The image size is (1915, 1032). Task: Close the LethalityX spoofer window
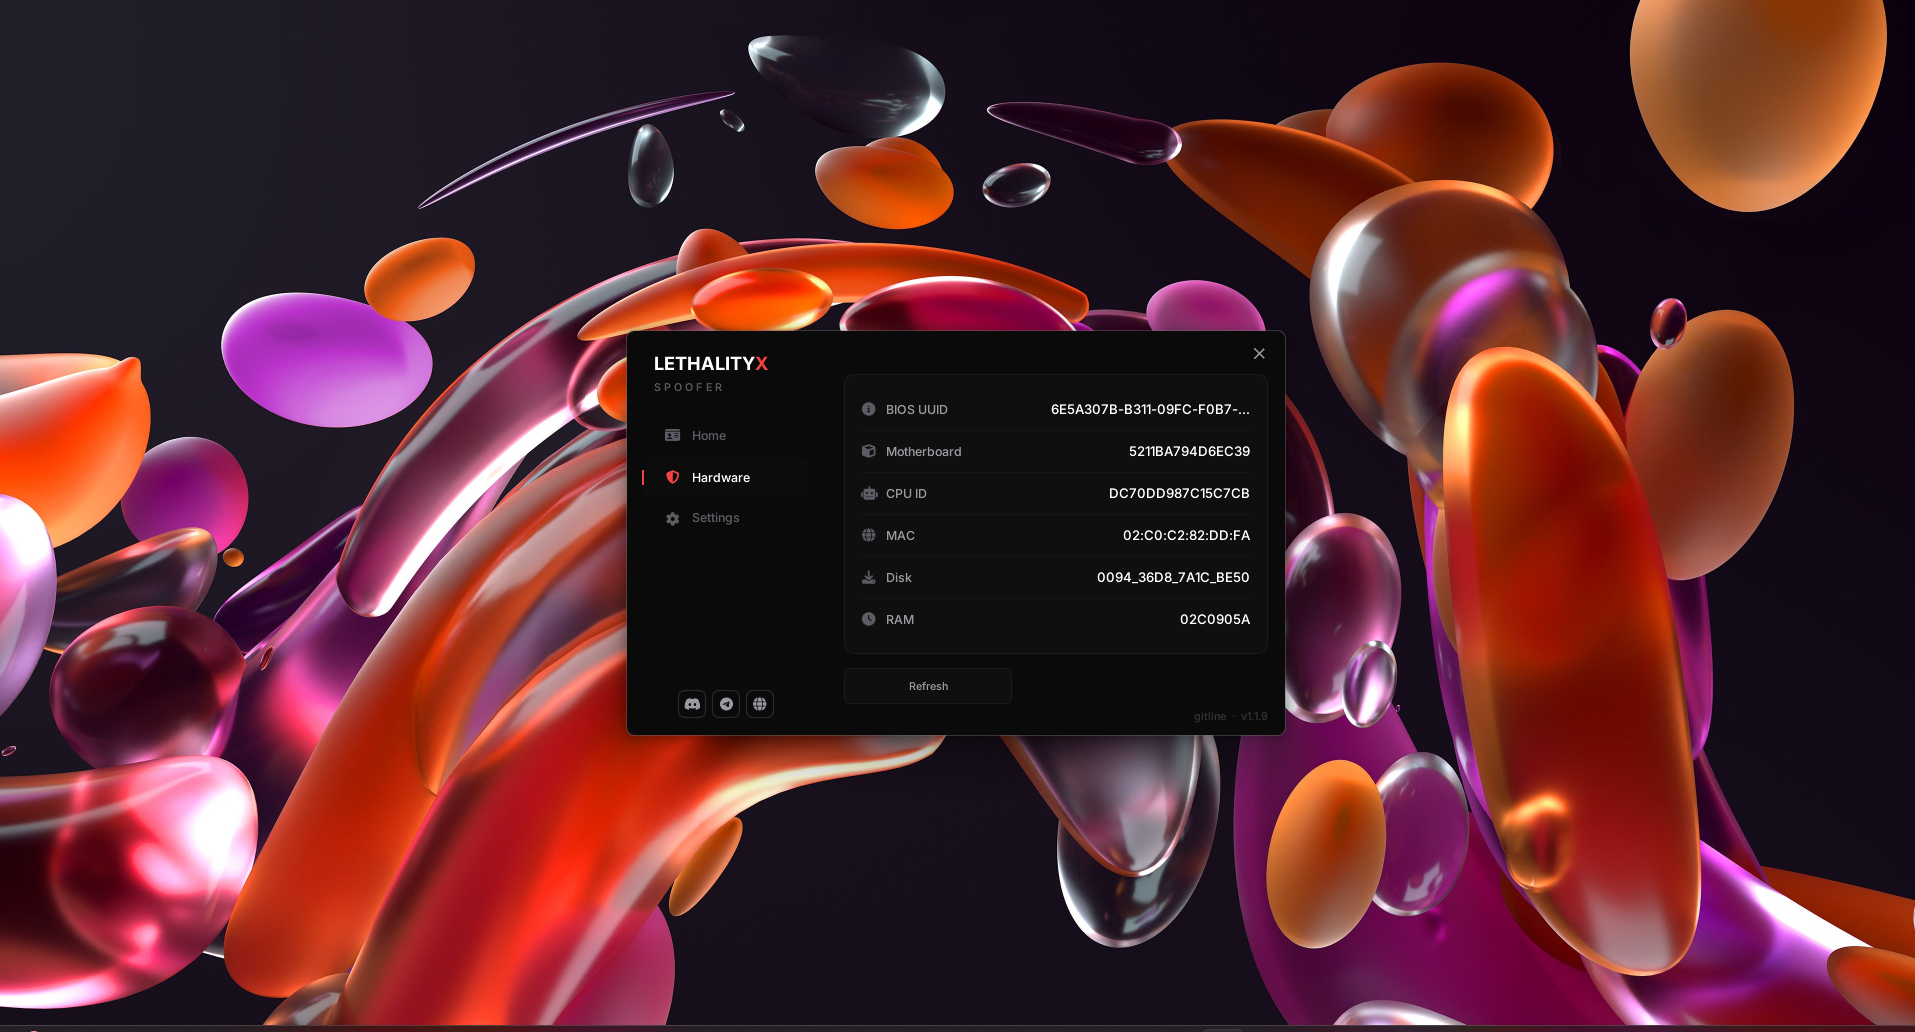pos(1259,354)
